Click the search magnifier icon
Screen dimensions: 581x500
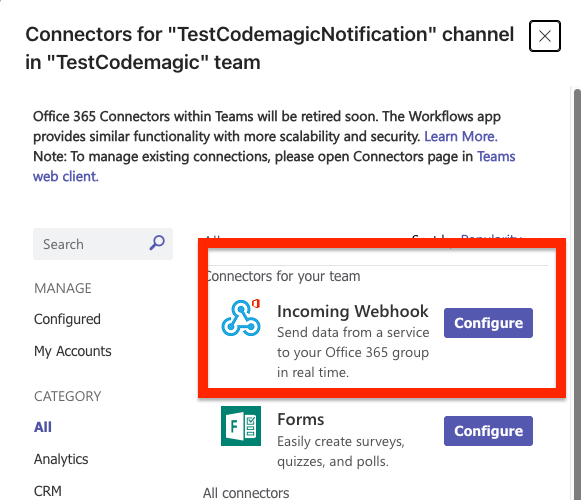point(157,244)
